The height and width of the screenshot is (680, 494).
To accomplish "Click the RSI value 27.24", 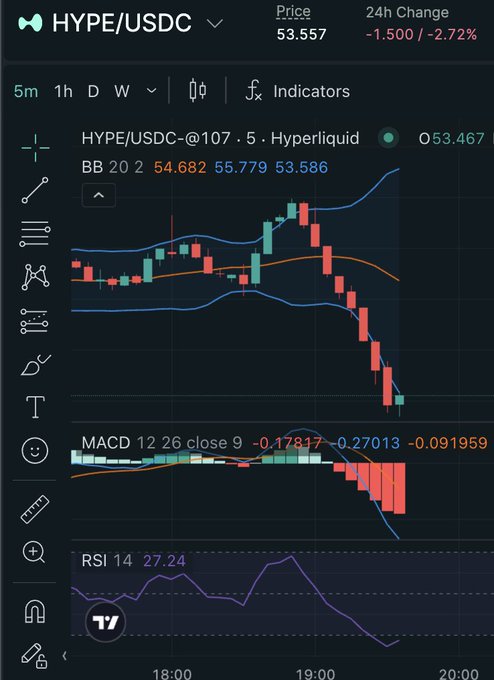I will point(164,561).
